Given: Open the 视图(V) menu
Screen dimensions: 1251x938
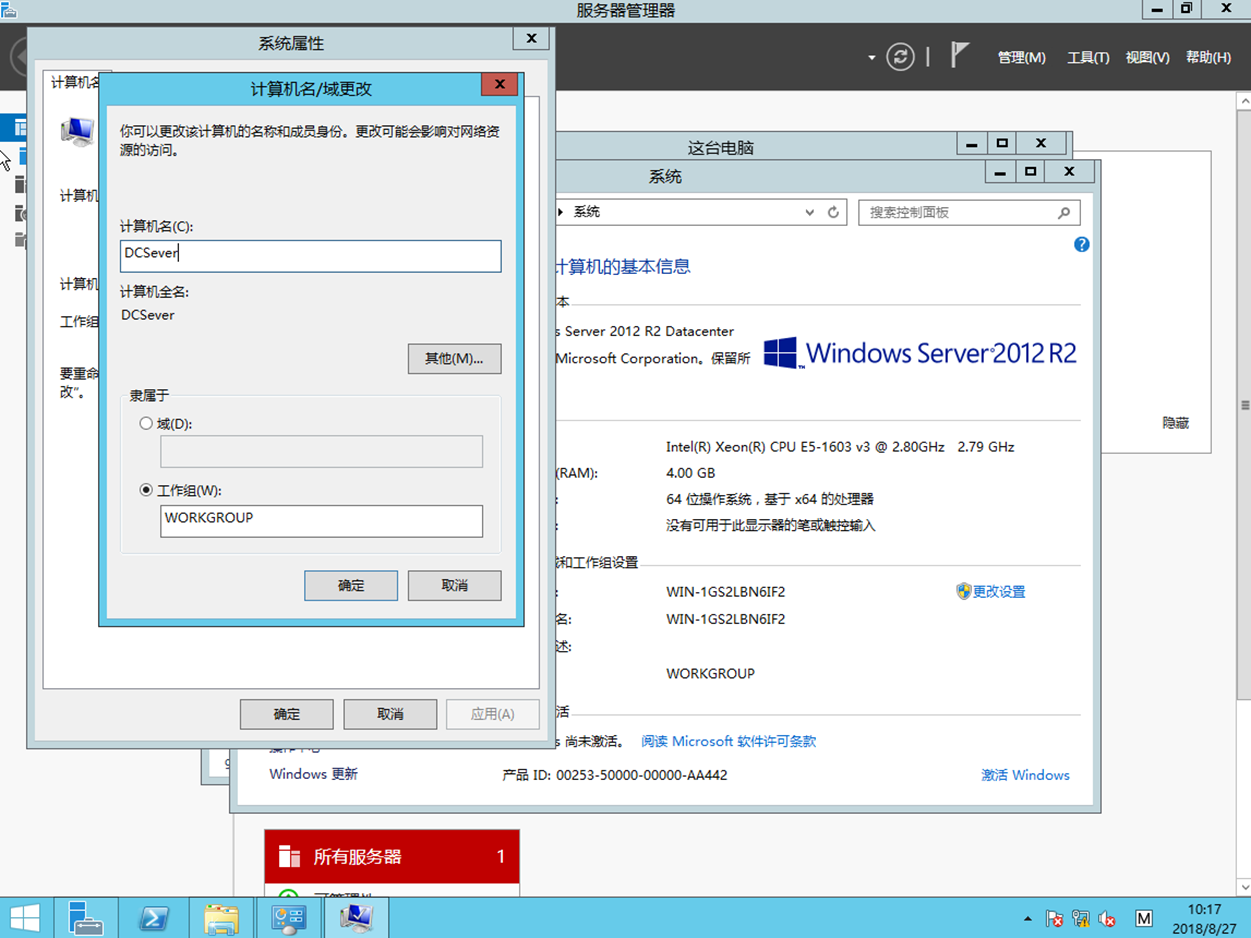Looking at the screenshot, I should click(x=1147, y=58).
